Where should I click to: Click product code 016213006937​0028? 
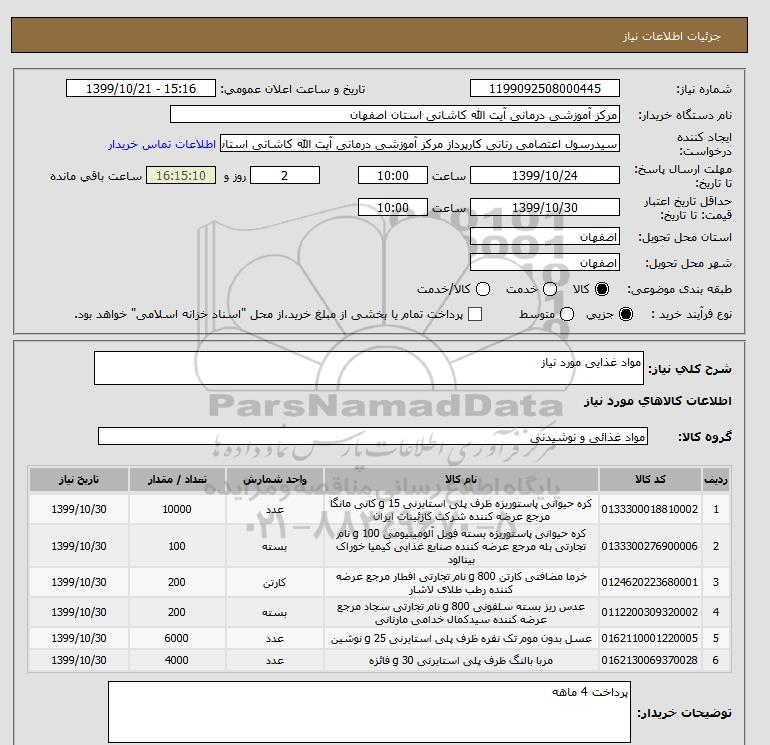(650, 660)
